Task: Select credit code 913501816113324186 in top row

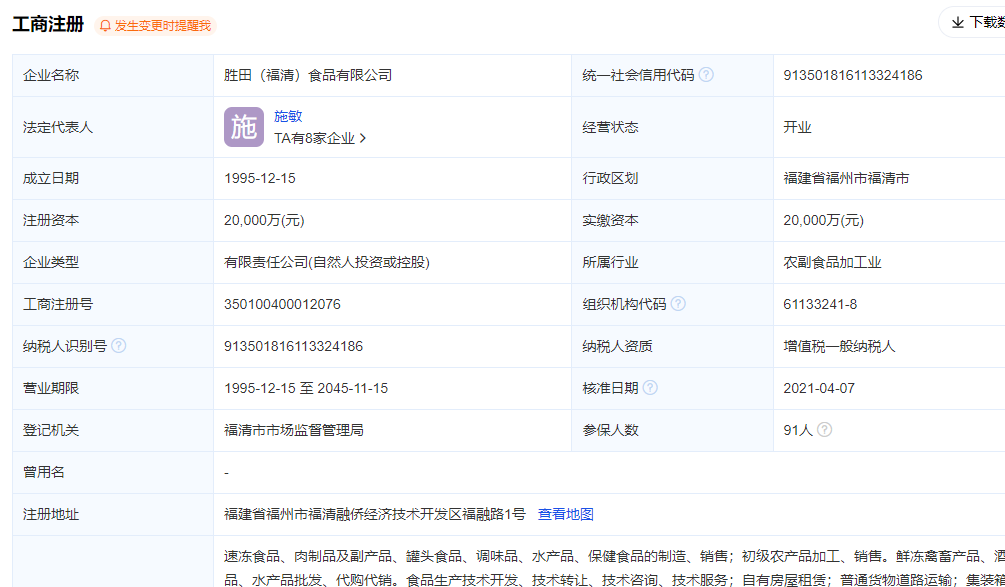Action: [x=852, y=76]
